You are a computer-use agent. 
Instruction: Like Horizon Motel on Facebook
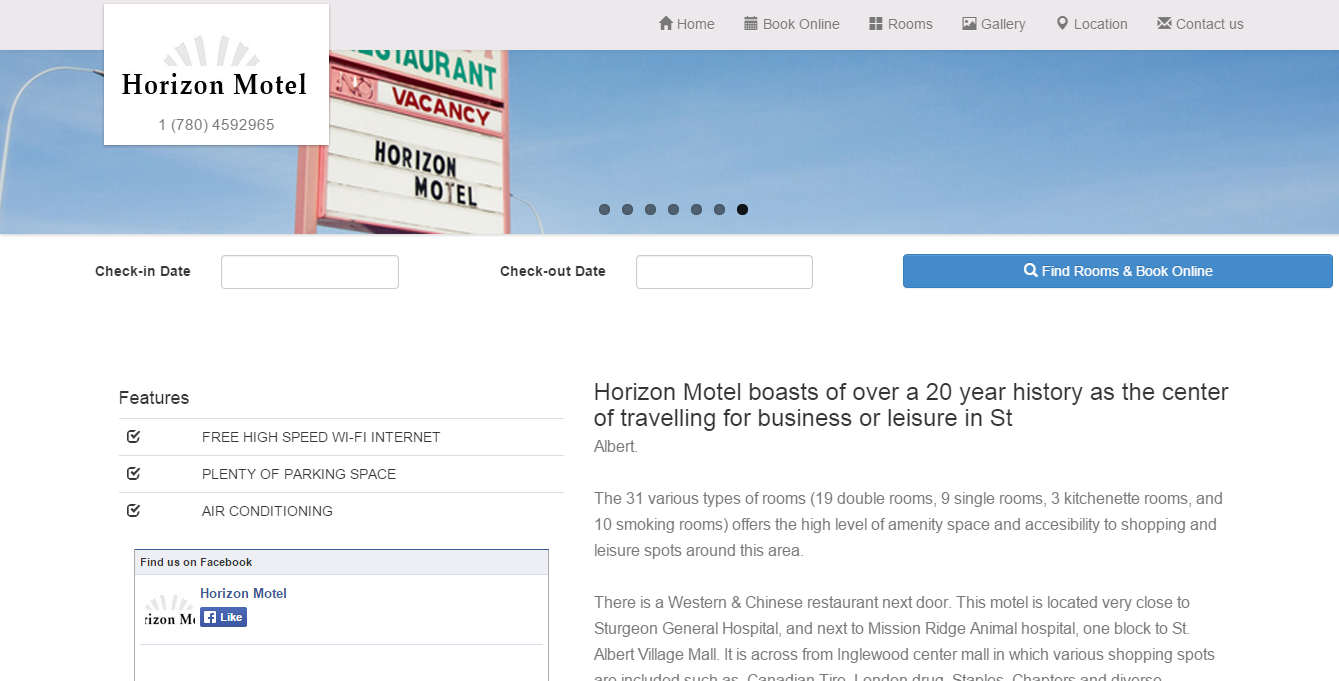tap(223, 617)
